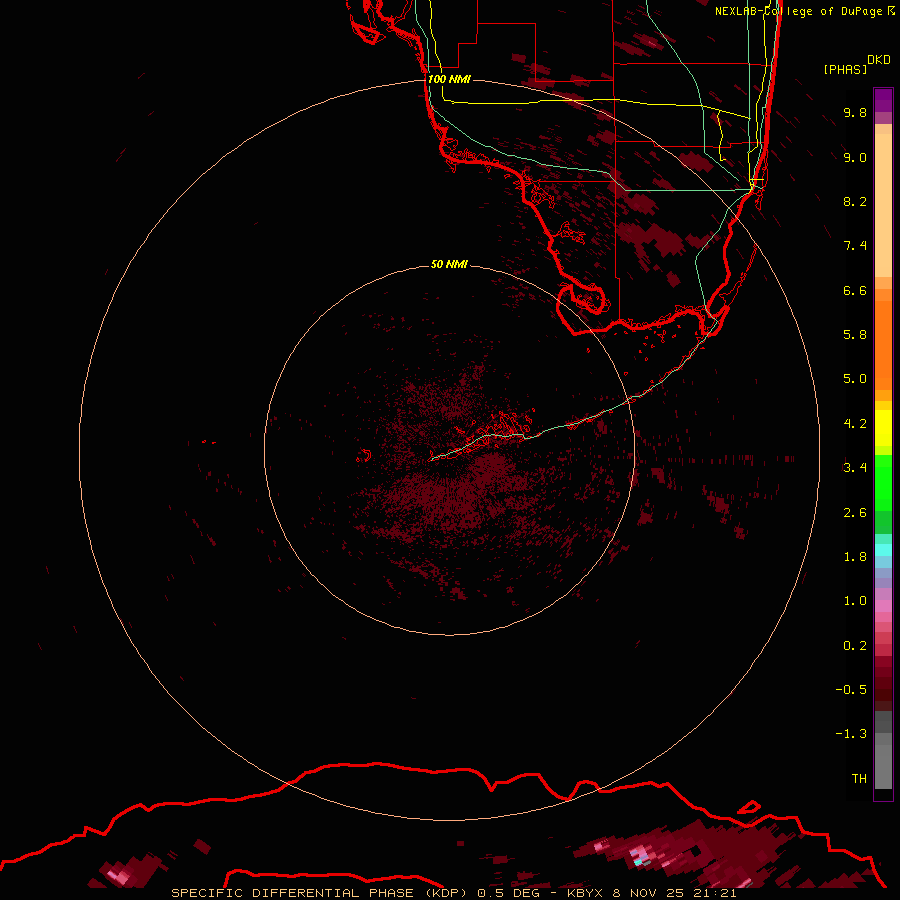900x900 pixels.
Task: Click the 1.0 value on the color scale
Action: [855, 601]
